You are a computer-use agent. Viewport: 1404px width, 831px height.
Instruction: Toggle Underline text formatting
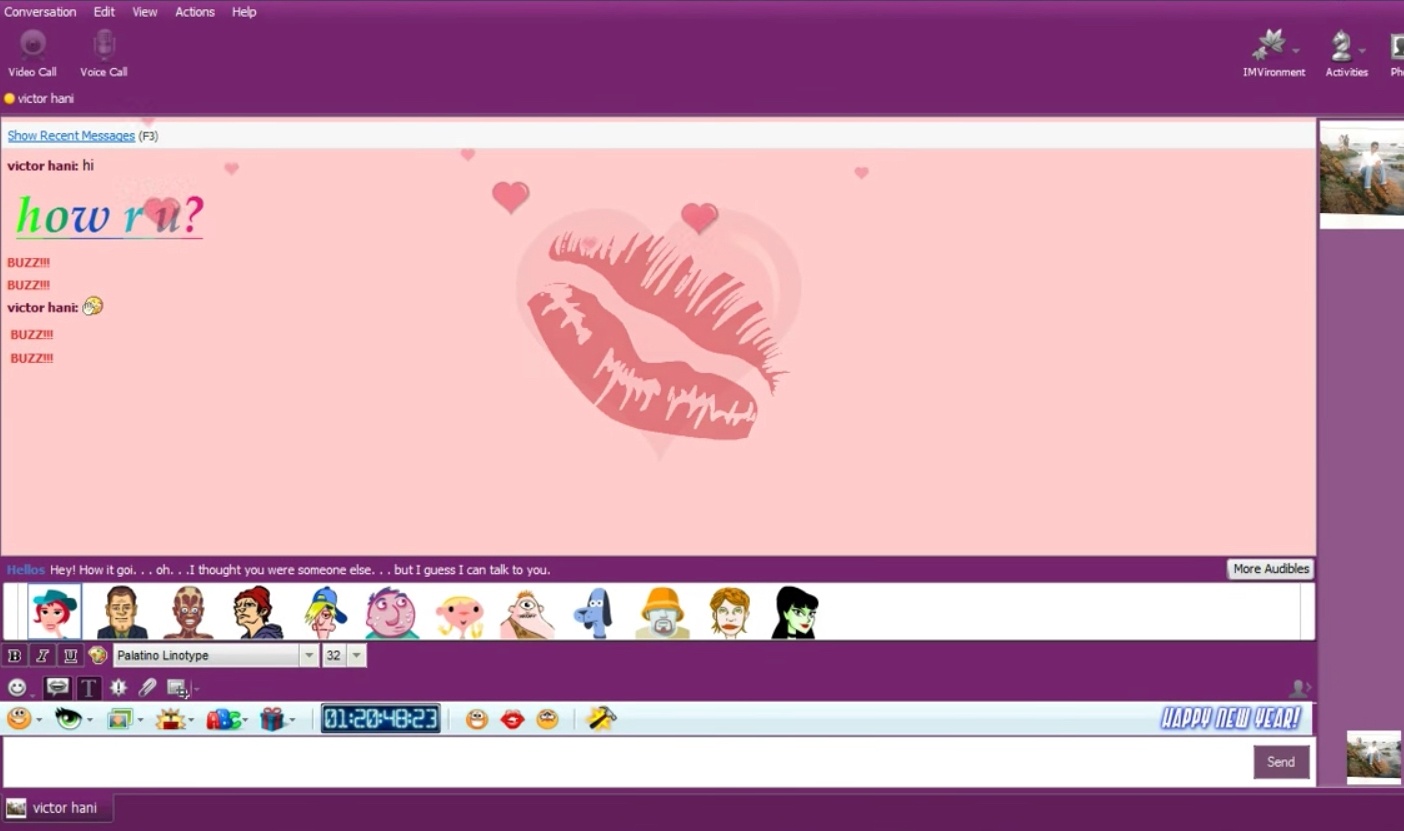70,656
